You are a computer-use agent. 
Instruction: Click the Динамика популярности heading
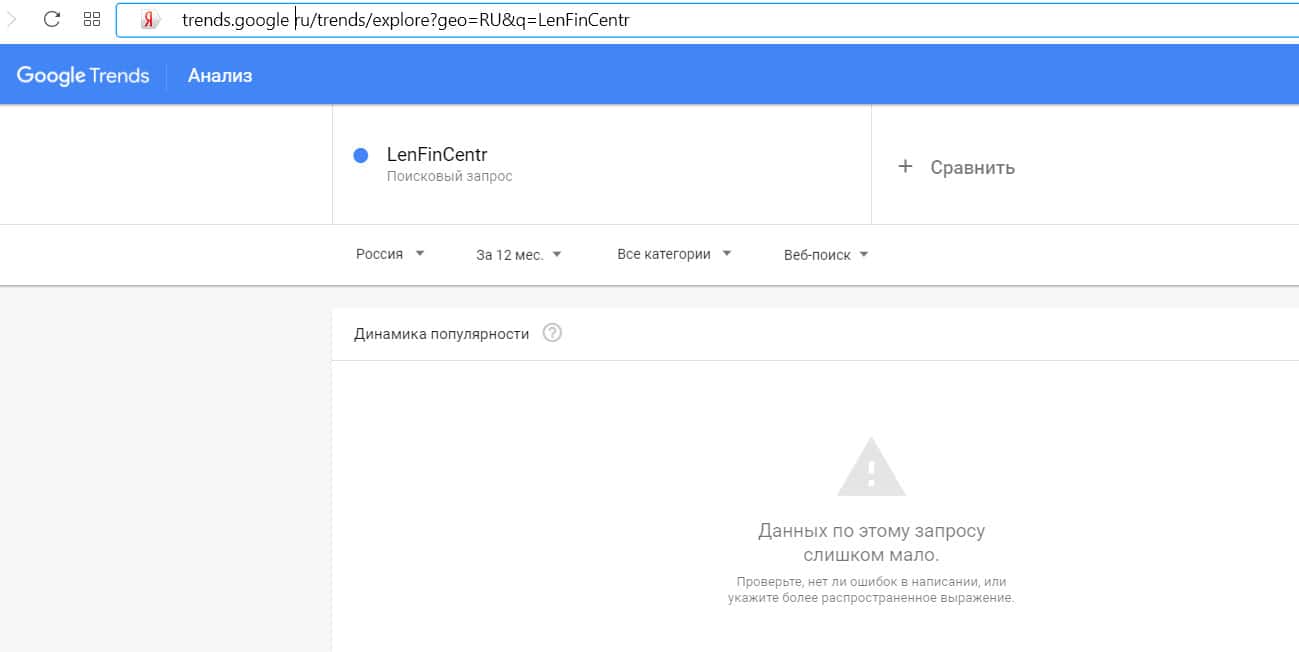coord(441,334)
